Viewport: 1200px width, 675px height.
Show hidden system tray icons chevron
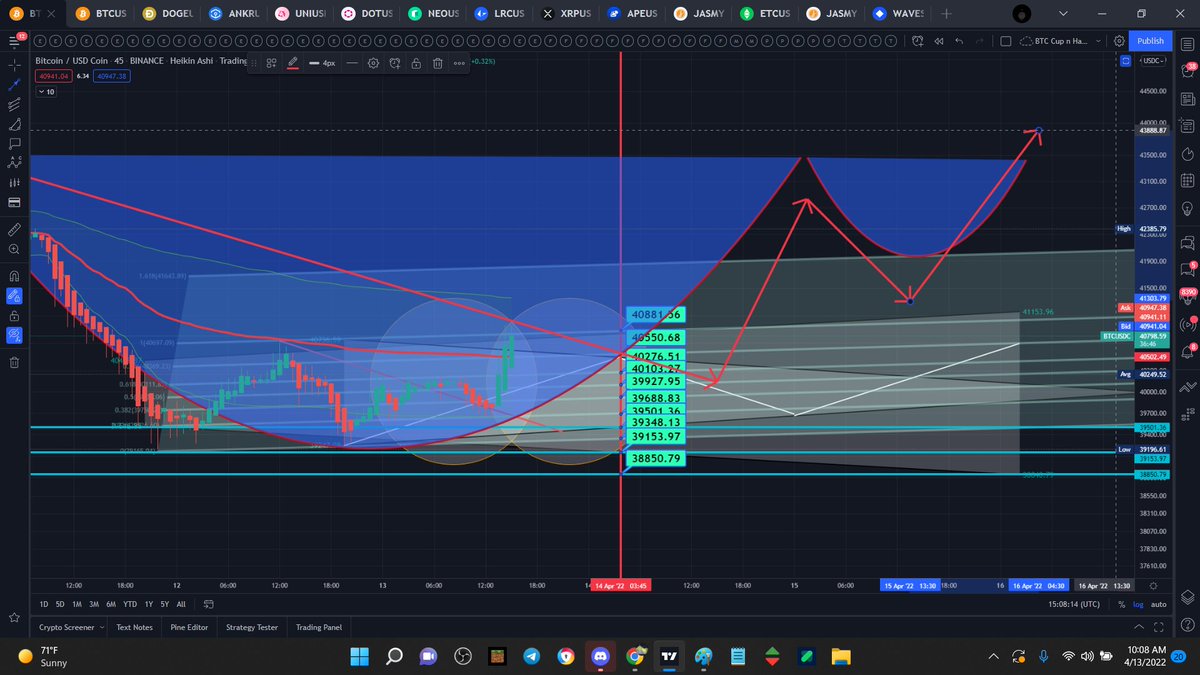(992, 656)
